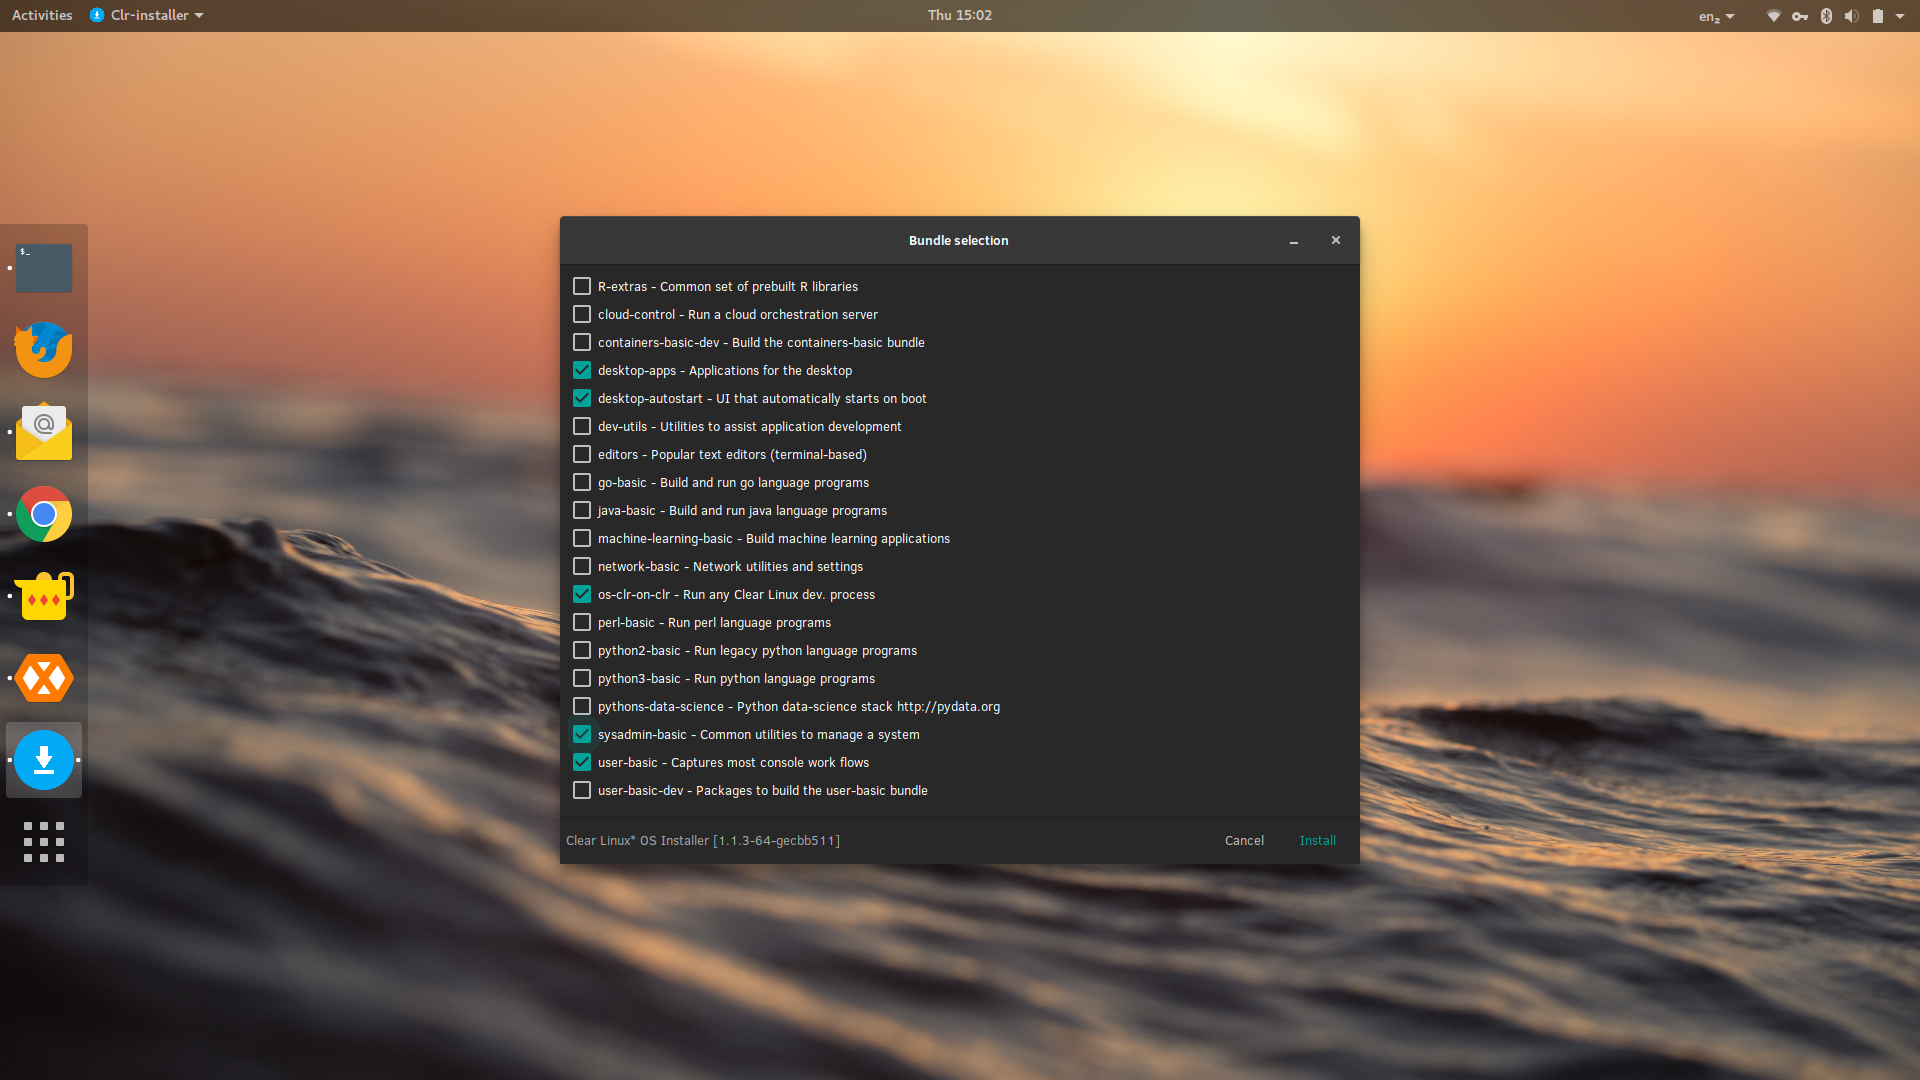This screenshot has height=1080, width=1920.
Task: Uncheck os-clr-on-clr bundle
Action: [x=582, y=594]
